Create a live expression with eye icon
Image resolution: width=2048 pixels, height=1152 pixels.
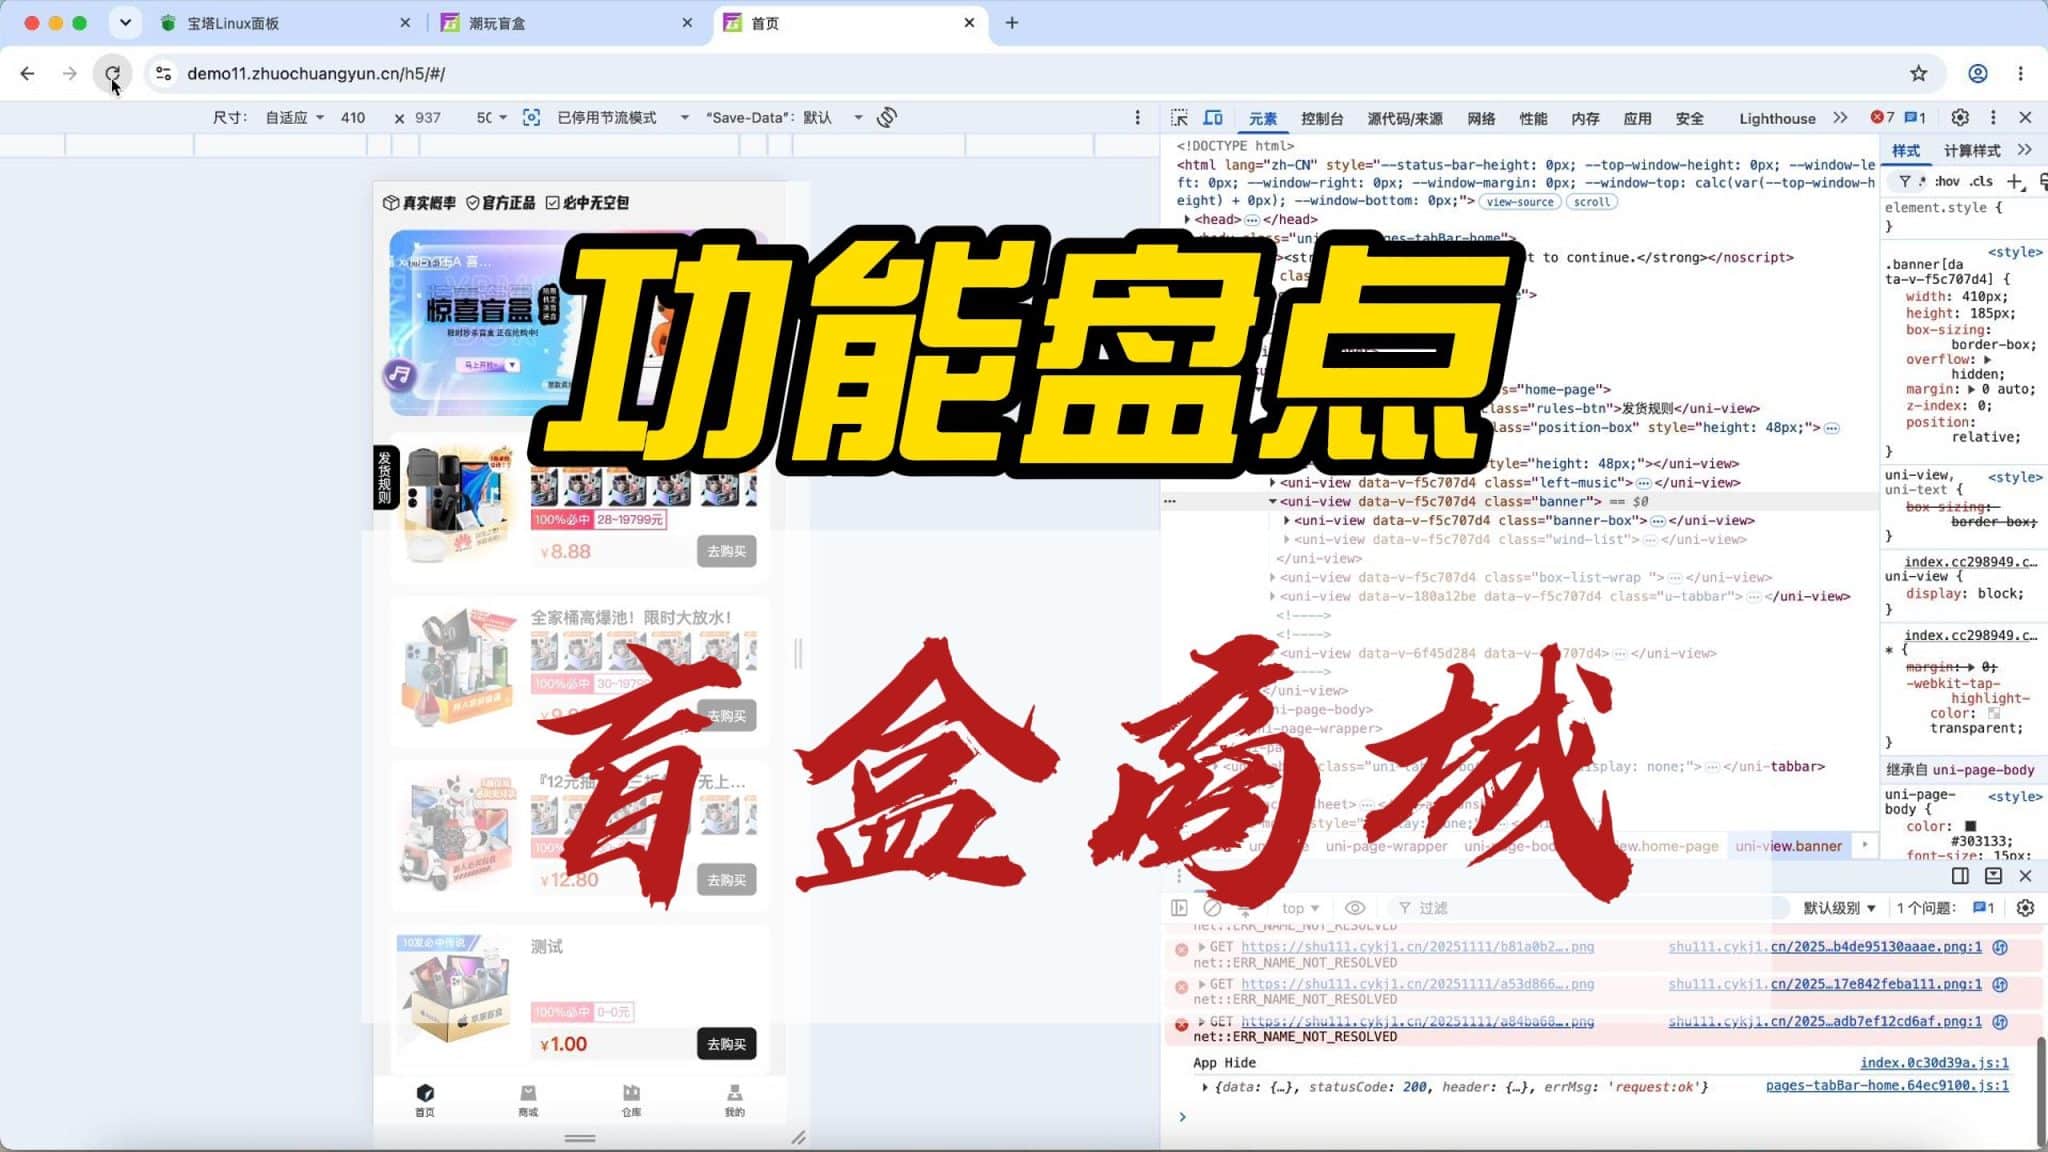1355,908
